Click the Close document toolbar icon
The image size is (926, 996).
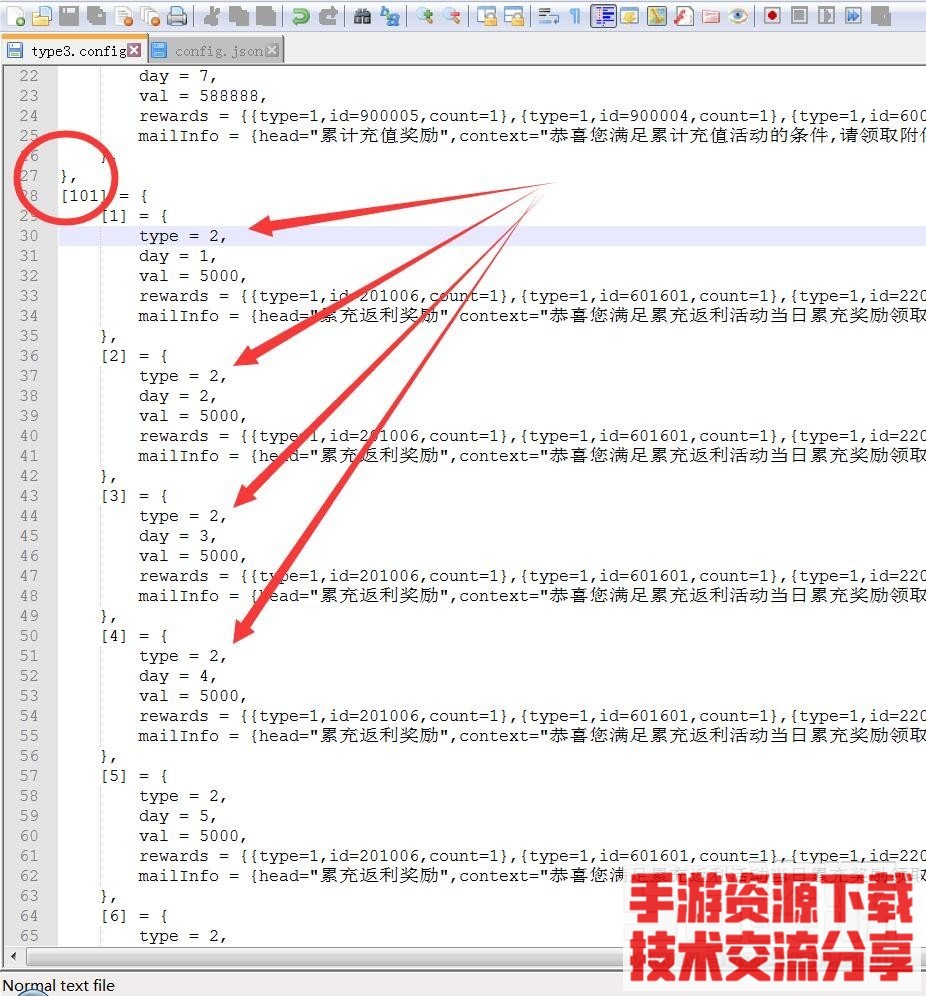124,16
